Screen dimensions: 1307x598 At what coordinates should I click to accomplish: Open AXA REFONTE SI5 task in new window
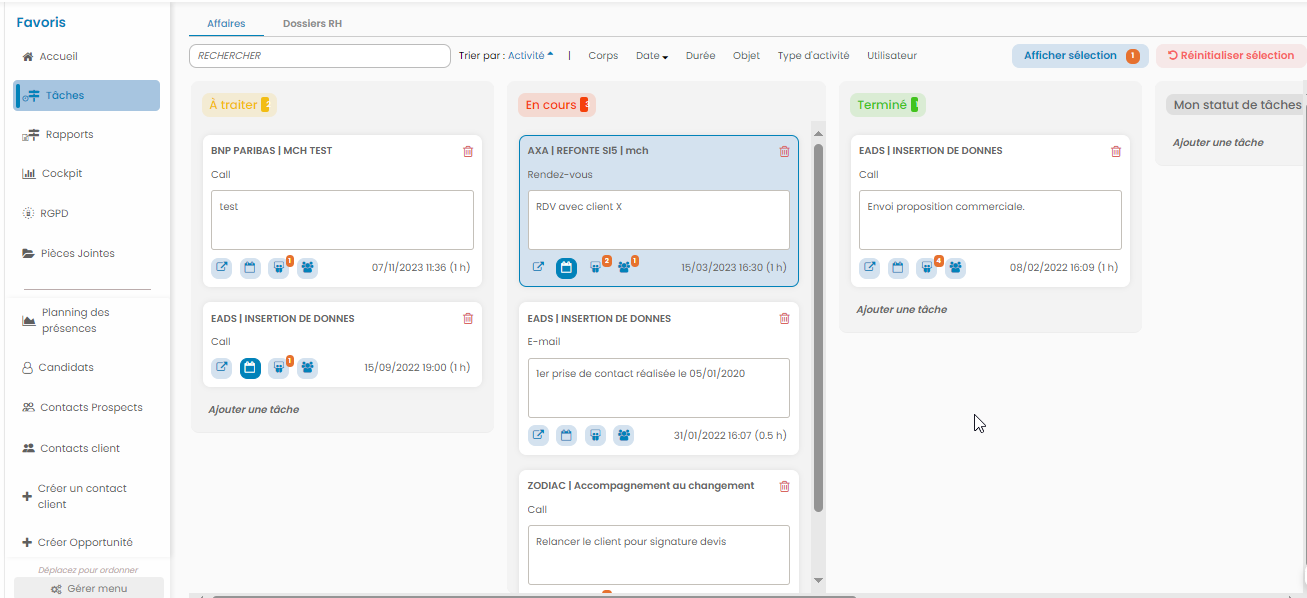(538, 268)
